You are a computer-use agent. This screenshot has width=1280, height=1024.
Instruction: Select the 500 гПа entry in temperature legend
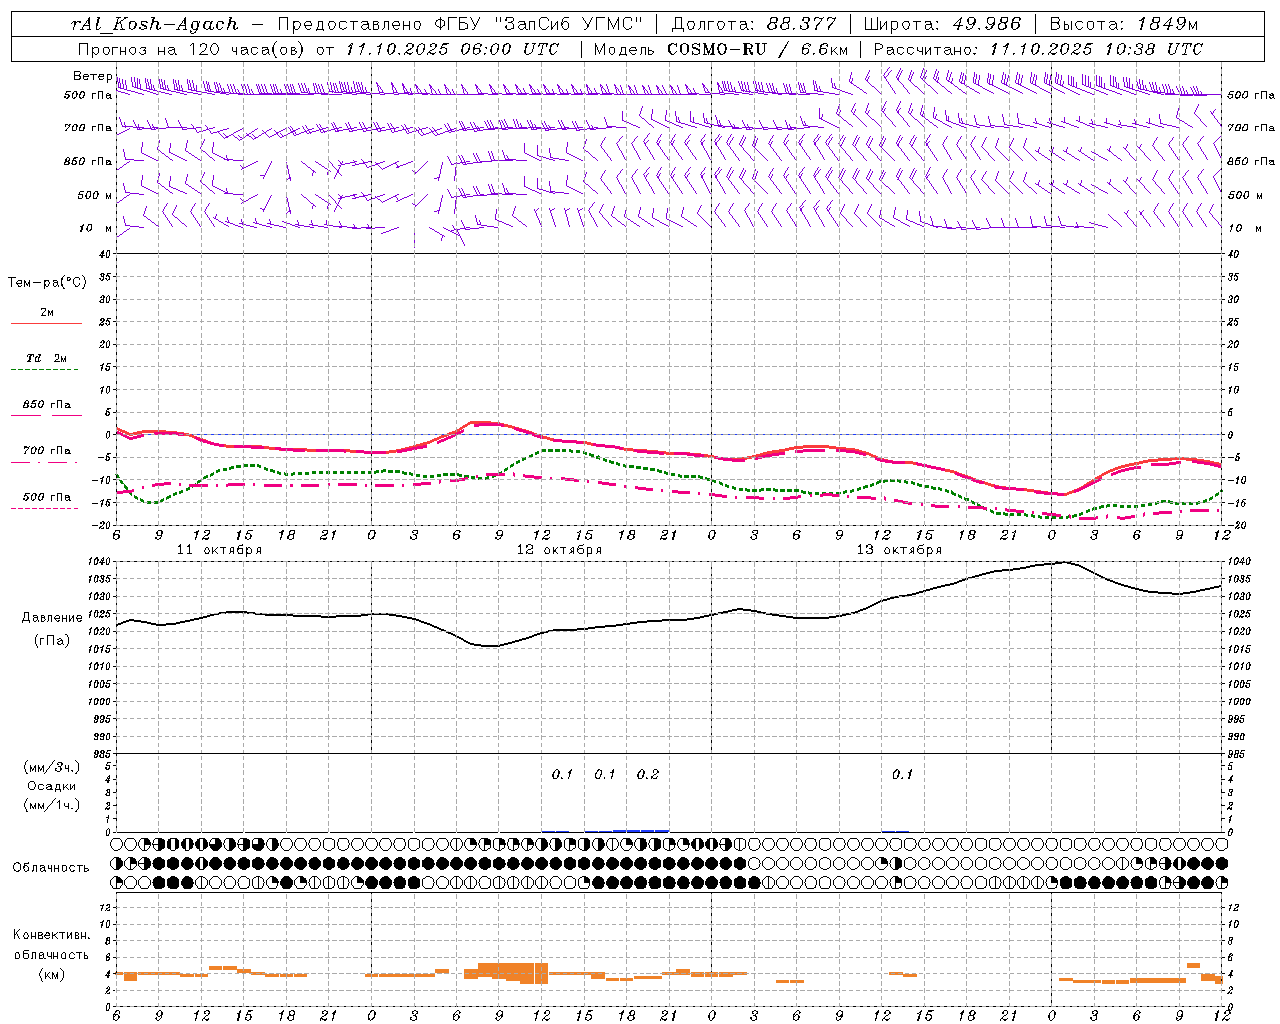point(46,497)
